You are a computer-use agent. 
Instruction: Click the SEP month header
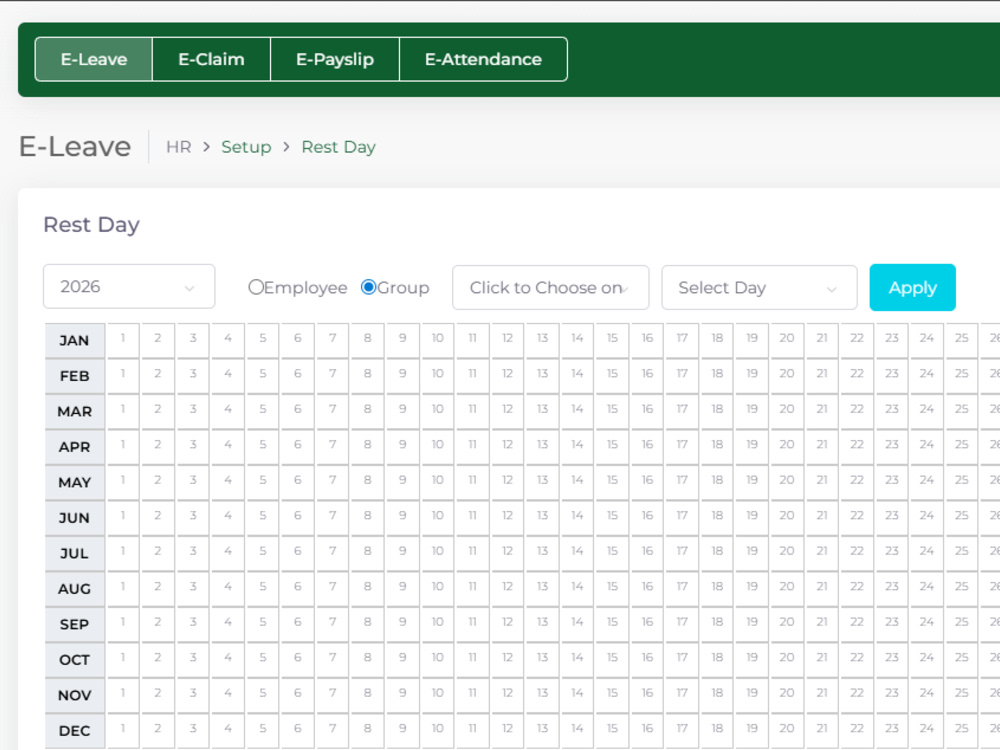coord(75,624)
